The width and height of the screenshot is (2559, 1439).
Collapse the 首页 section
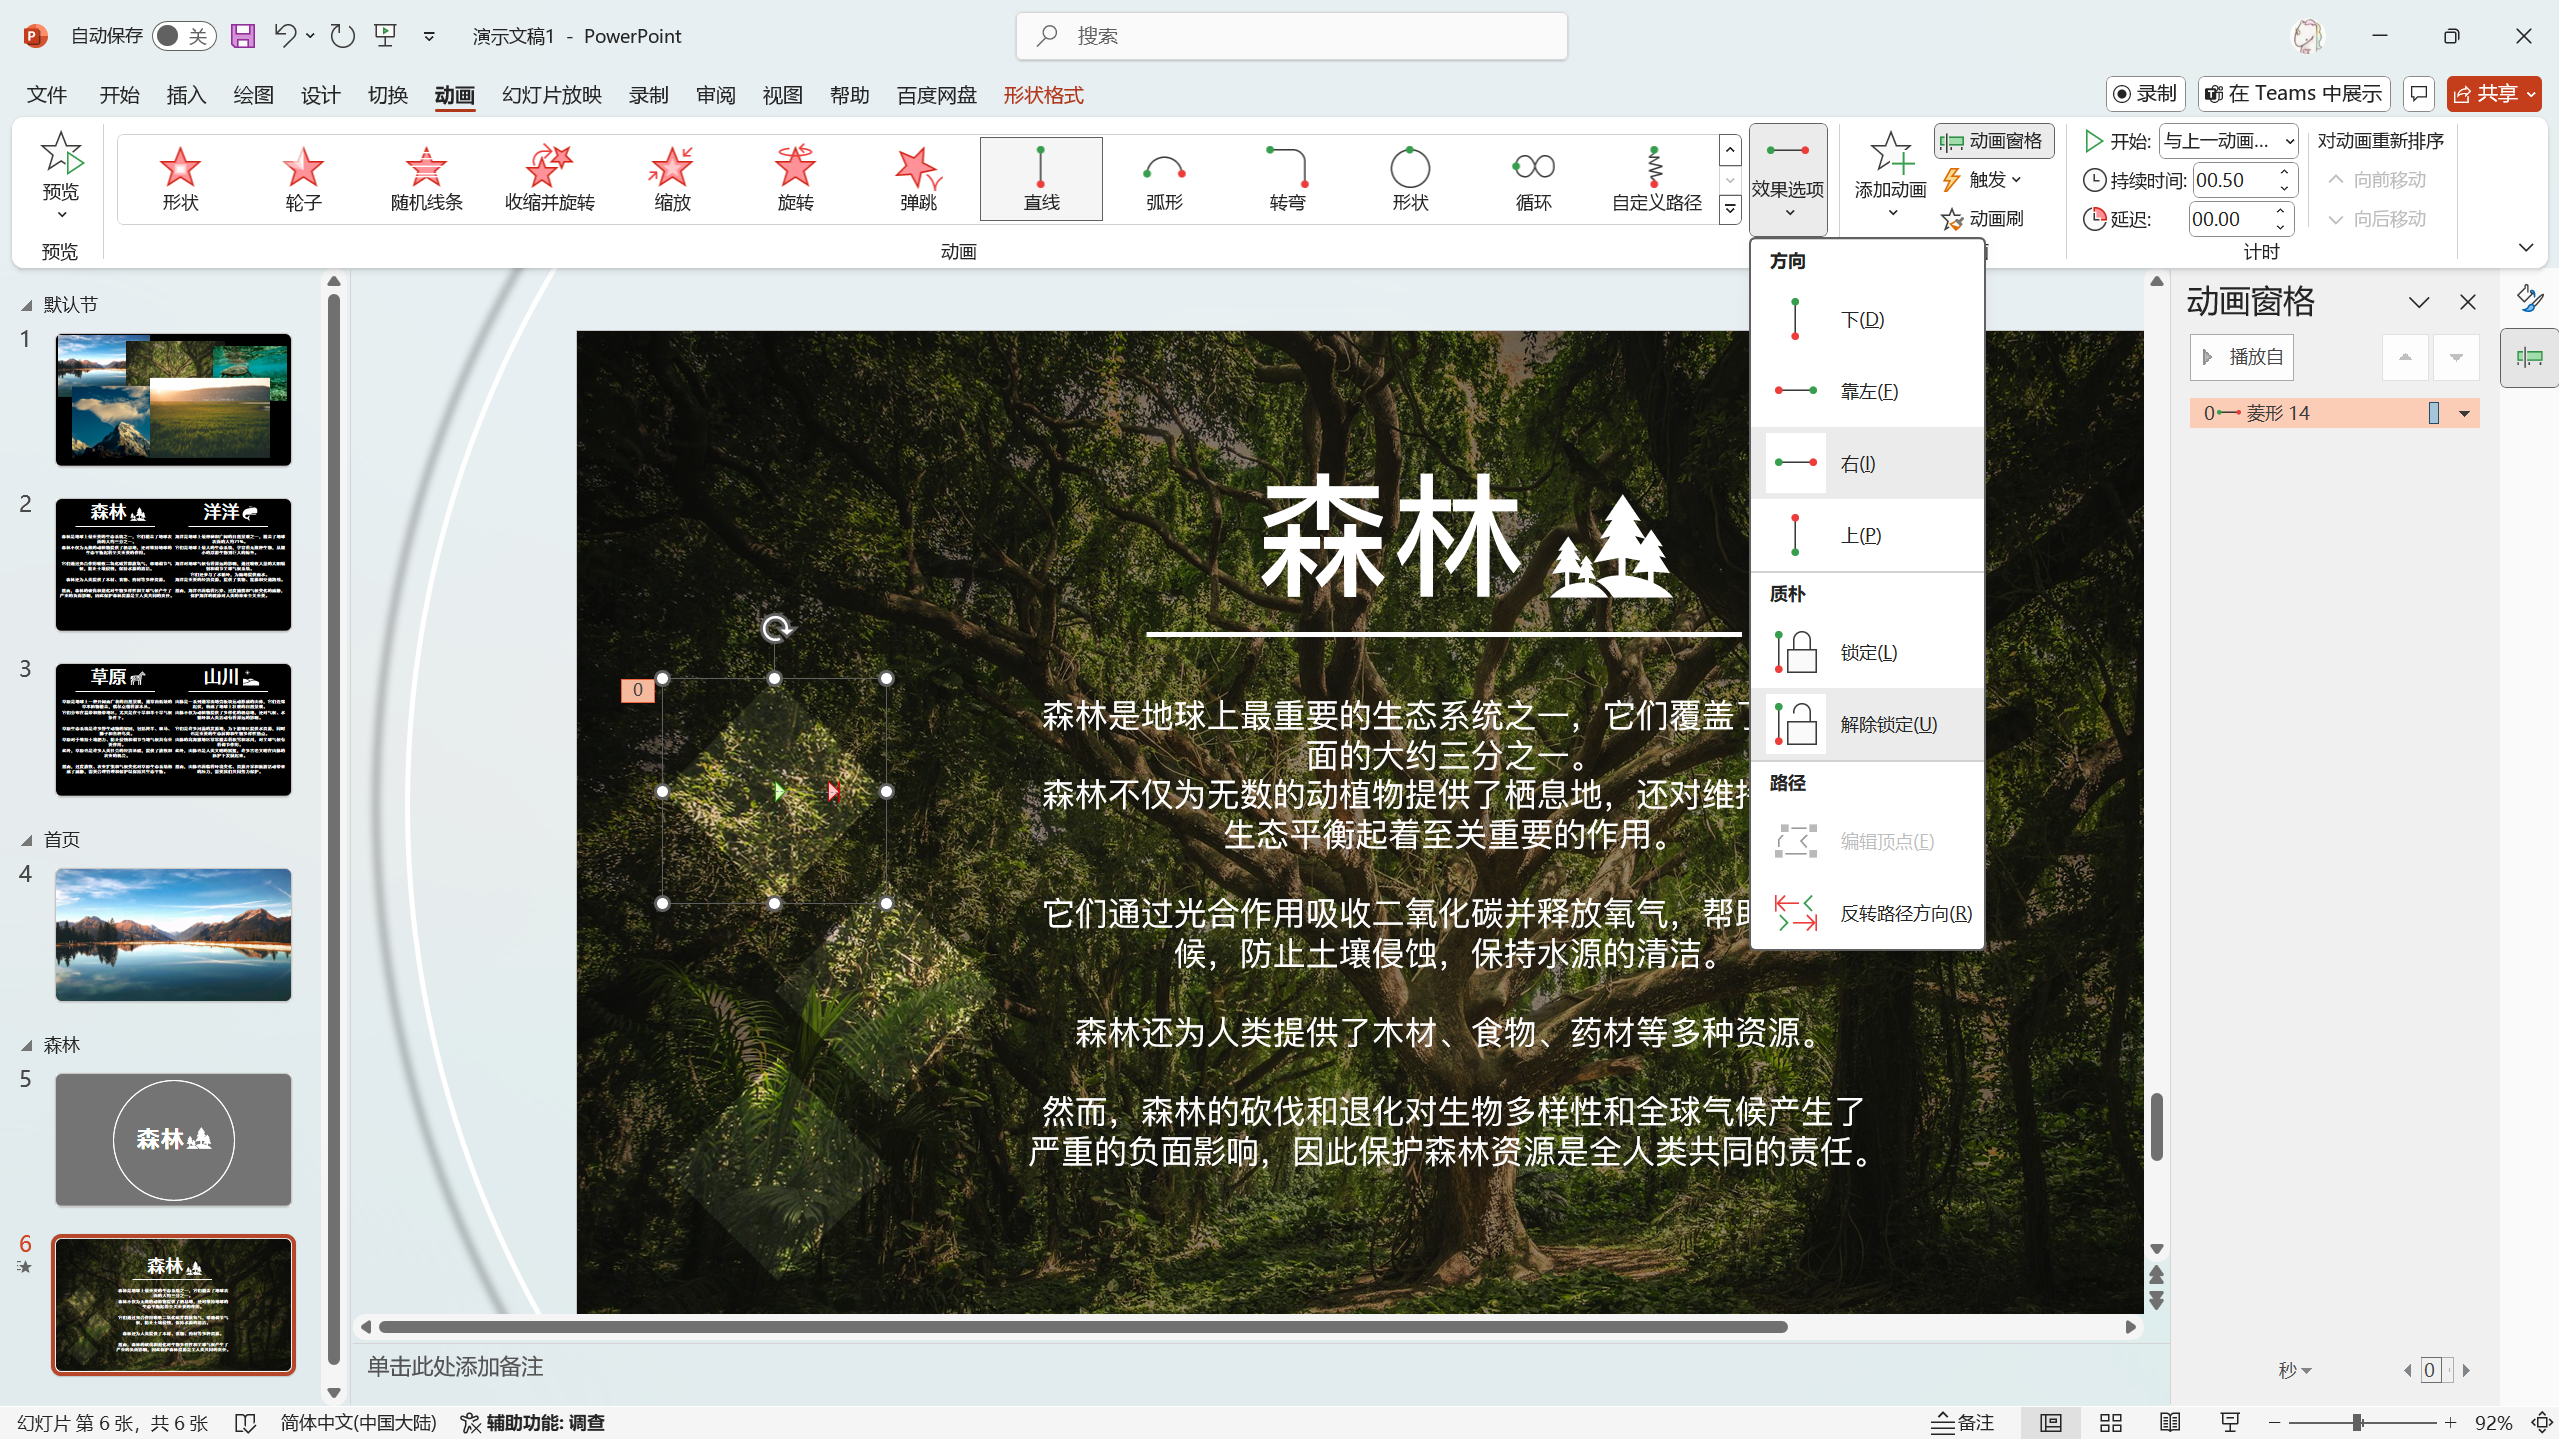point(27,840)
